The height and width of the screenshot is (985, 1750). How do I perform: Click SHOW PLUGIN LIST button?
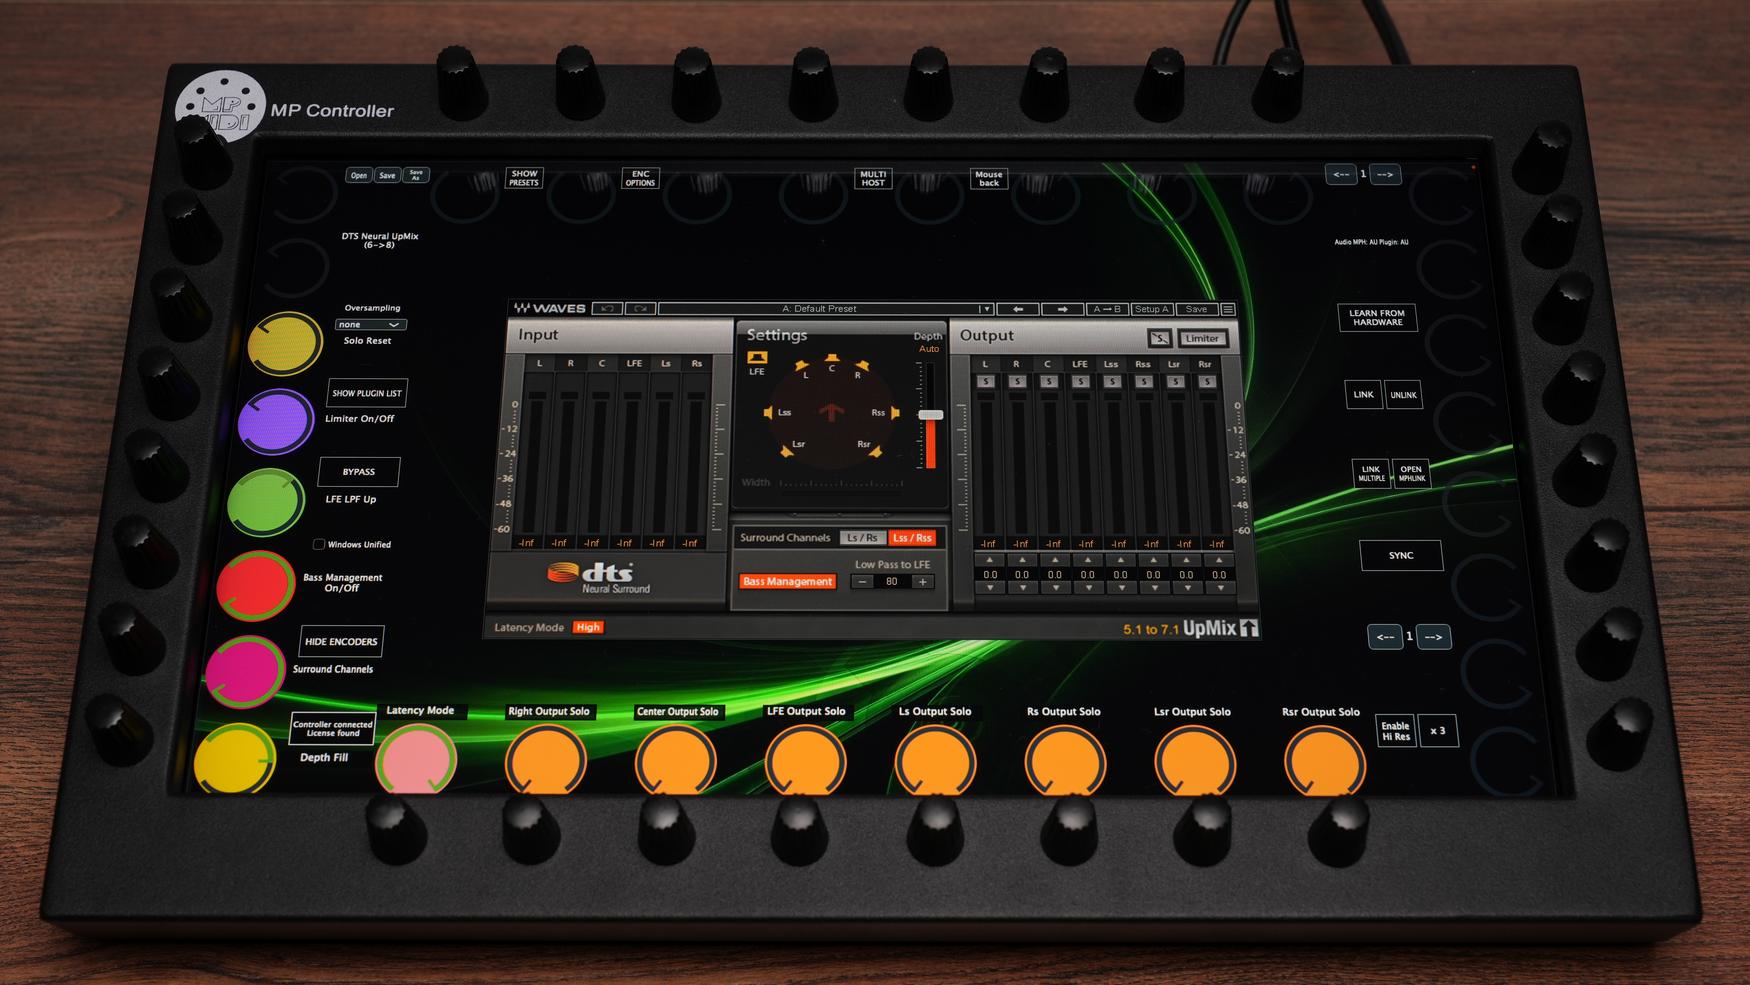point(366,393)
